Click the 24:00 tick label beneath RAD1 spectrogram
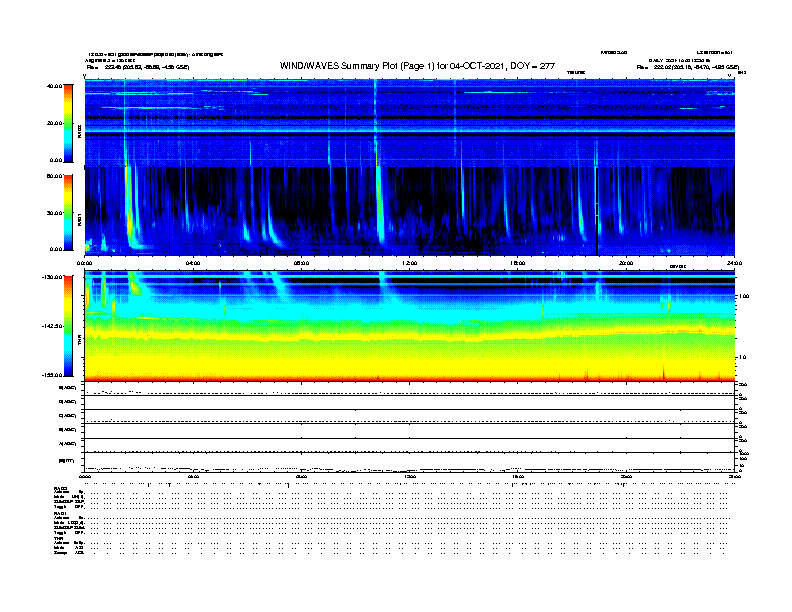Image resolution: width=792 pixels, height=612 pixels. (734, 263)
